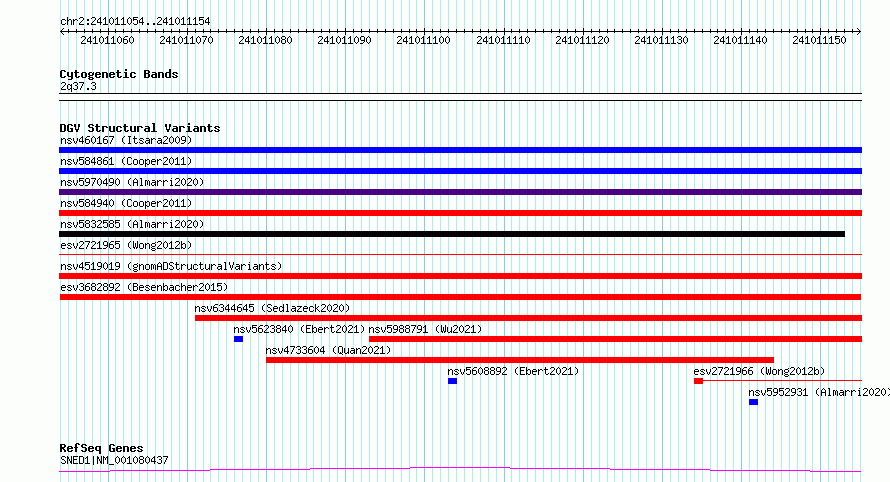Click the small blue nsv5608892 marker
The width and height of the screenshot is (890, 482).
[452, 382]
